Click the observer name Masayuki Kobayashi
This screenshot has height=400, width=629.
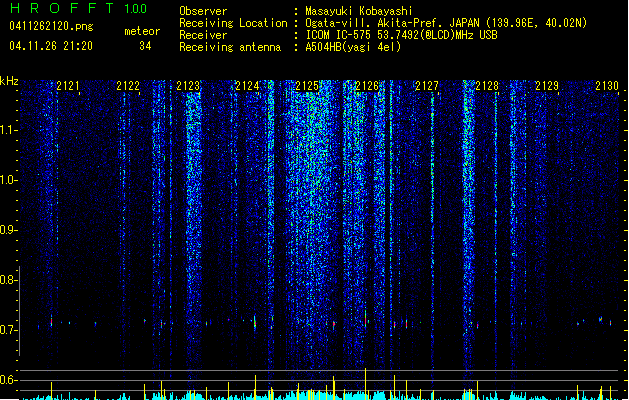point(359,11)
